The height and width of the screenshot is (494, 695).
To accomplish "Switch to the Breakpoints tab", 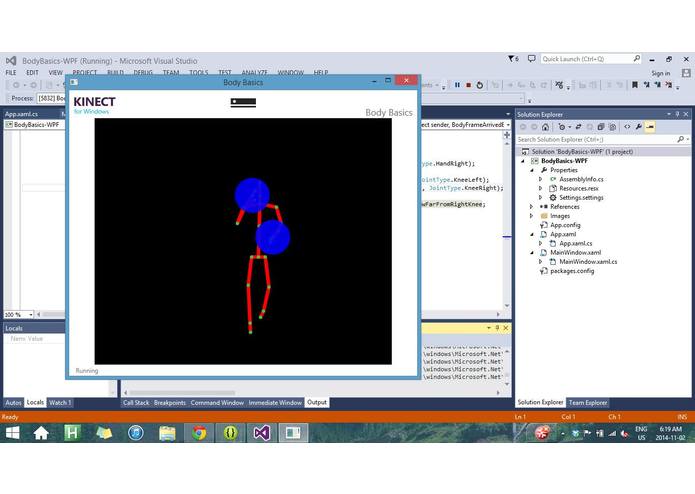I will pos(170,403).
